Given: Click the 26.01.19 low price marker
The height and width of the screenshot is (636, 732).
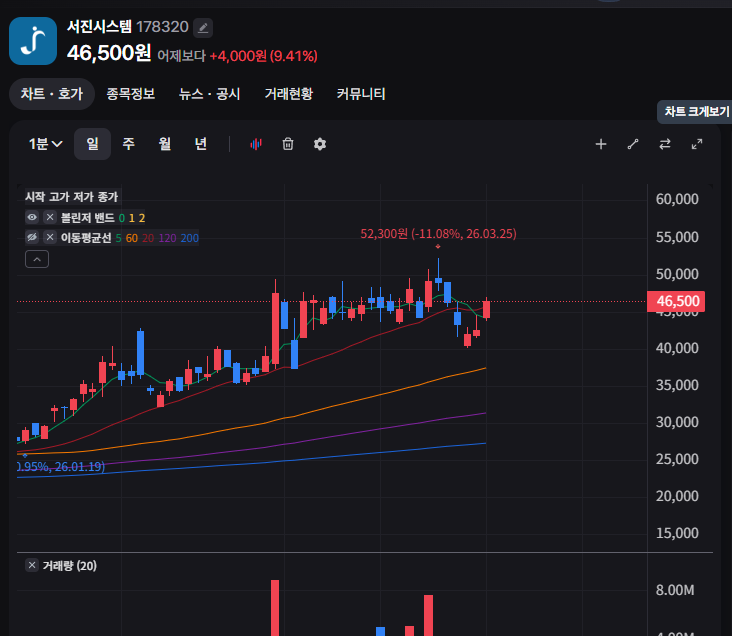Looking at the screenshot, I should (61, 466).
